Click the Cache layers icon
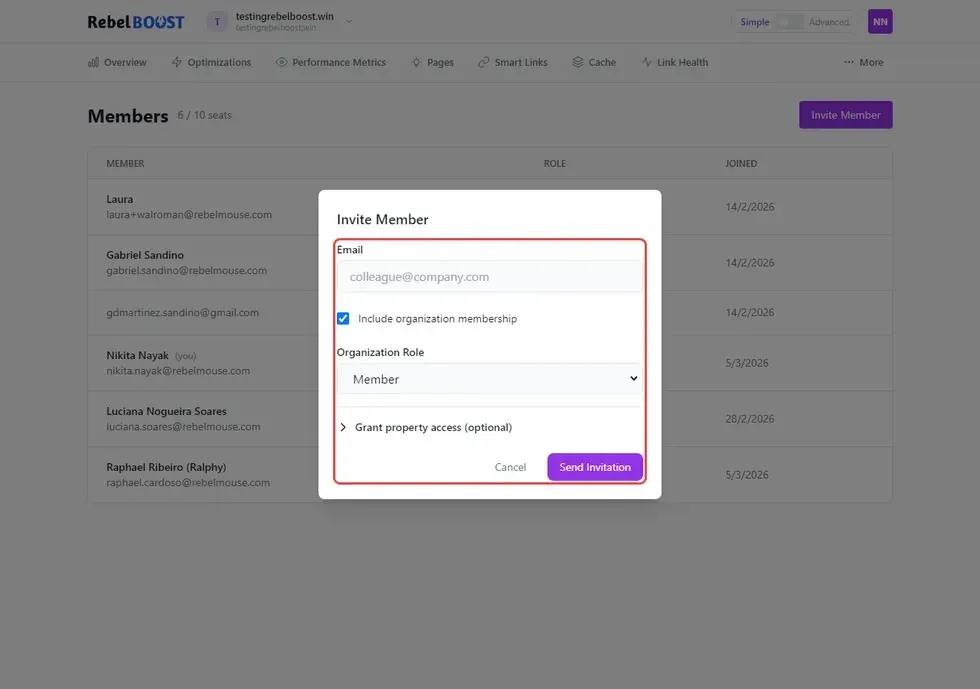The height and width of the screenshot is (689, 980). coord(578,62)
